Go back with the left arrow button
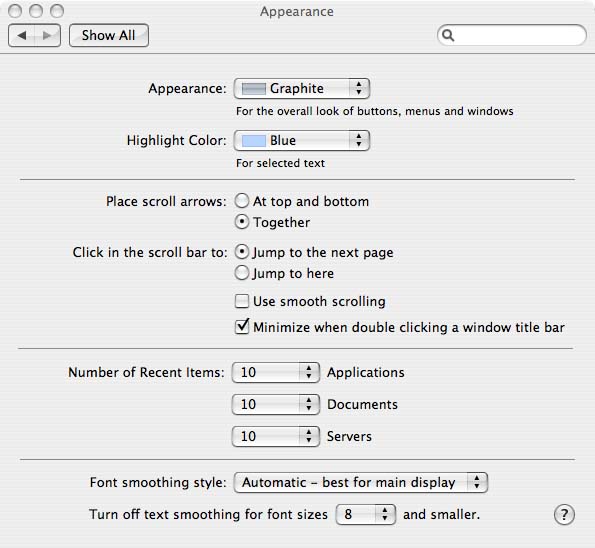Screen dimensions: 595x548 22,36
